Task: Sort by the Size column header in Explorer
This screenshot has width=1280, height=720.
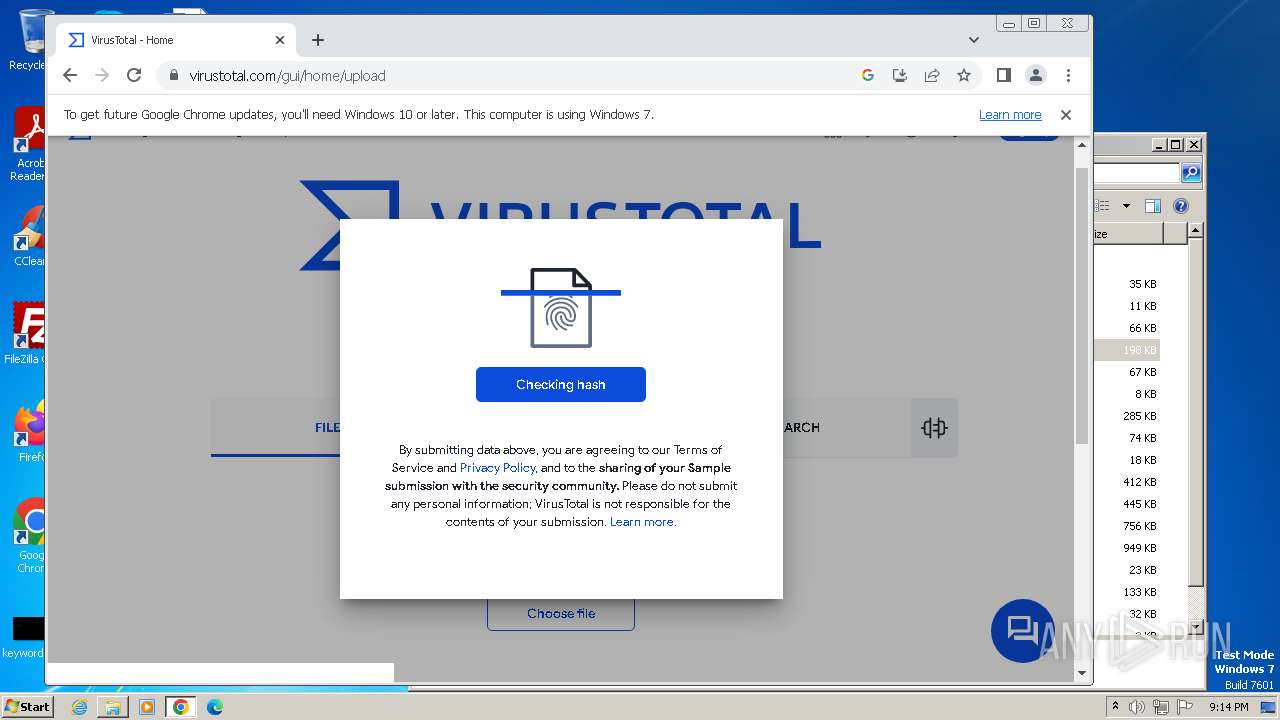Action: [1128, 234]
